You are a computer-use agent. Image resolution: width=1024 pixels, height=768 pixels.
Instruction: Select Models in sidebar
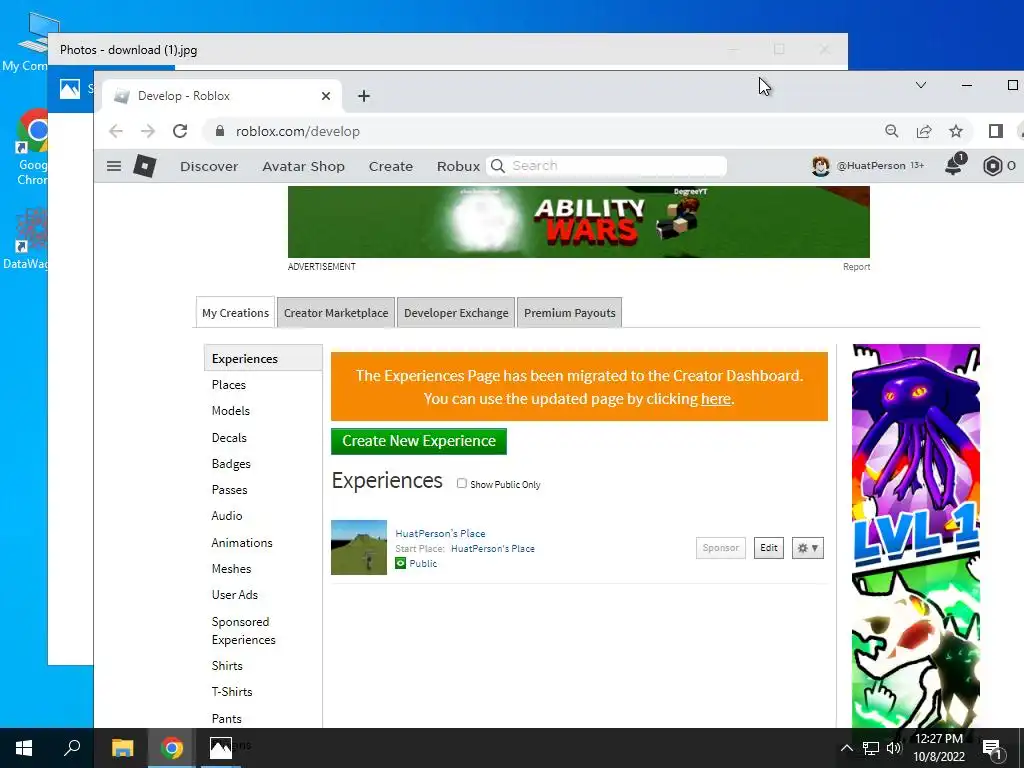231,411
